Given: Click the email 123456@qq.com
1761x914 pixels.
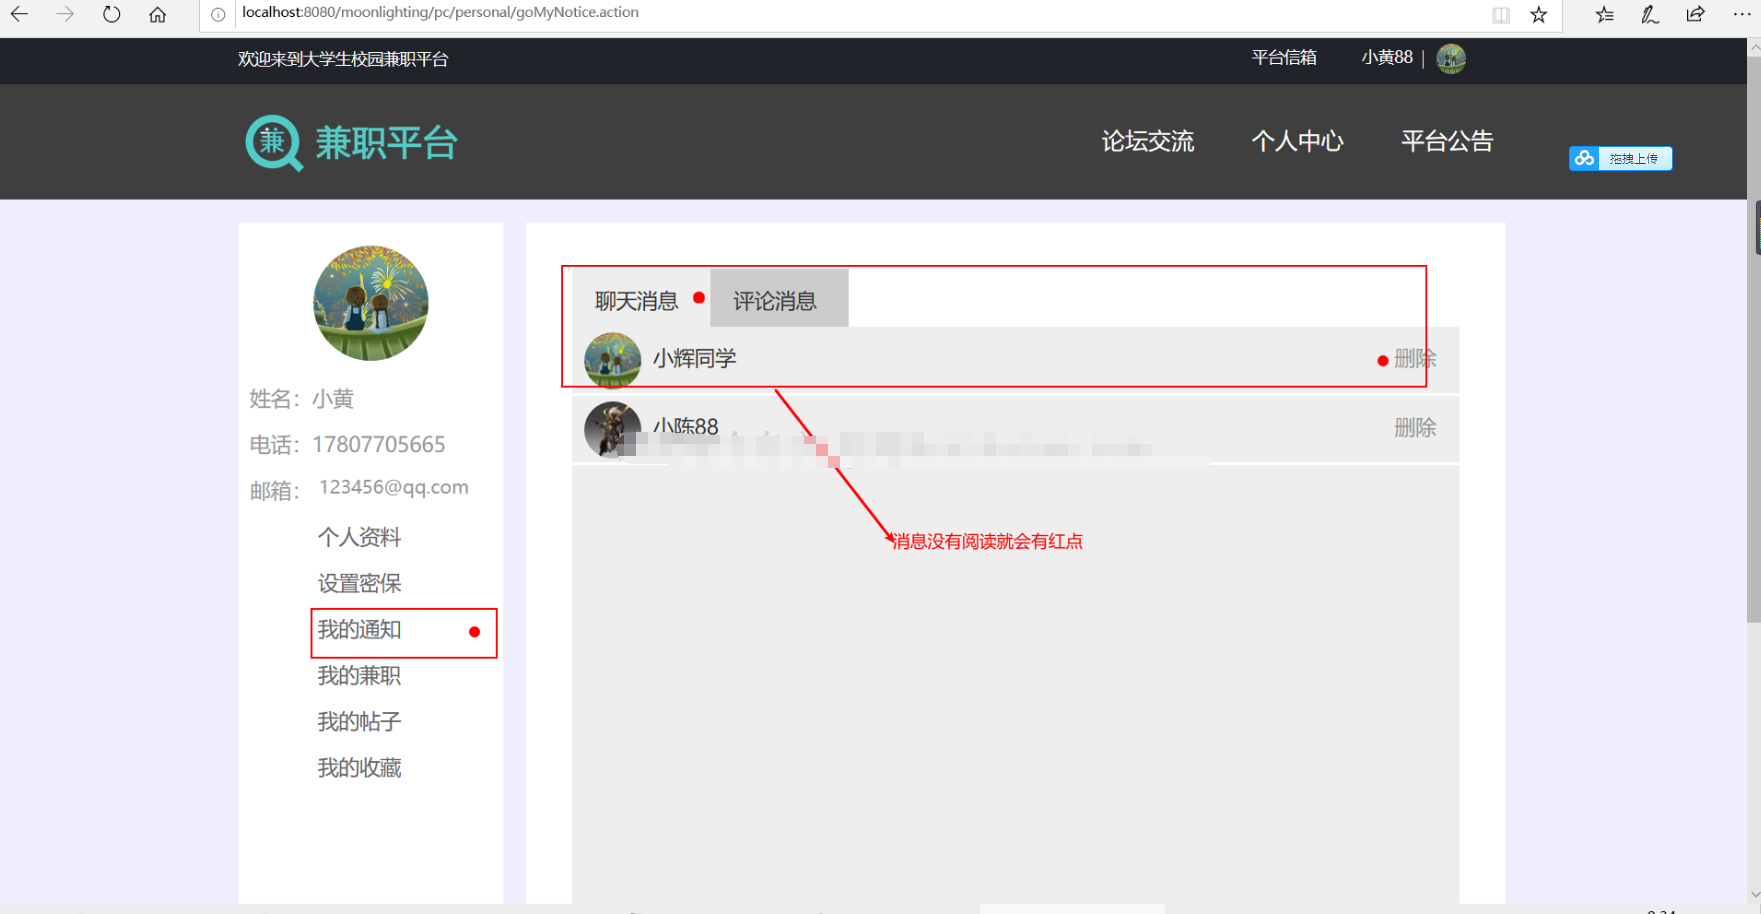Looking at the screenshot, I should coord(394,488).
